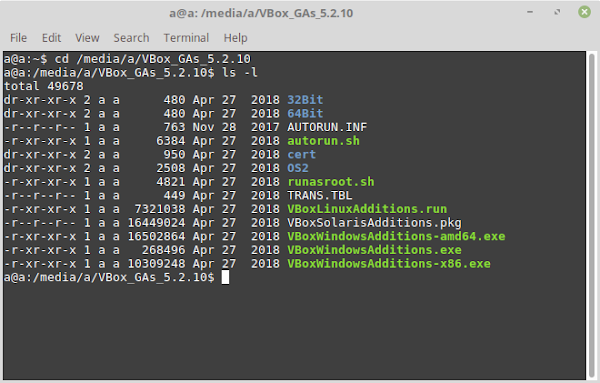
Task: Click the file size 7321038
Action: [160, 209]
